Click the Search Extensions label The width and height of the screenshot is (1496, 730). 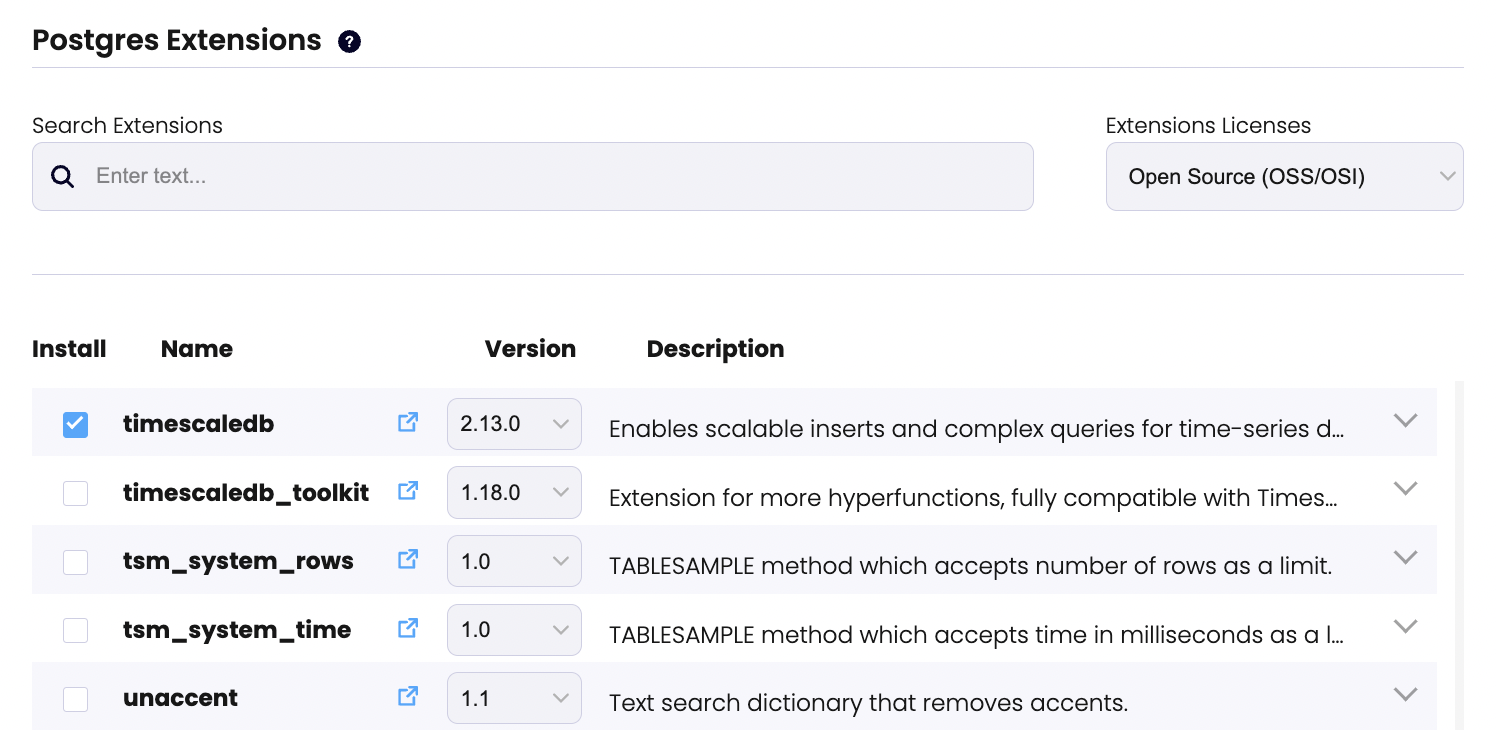[x=127, y=126]
